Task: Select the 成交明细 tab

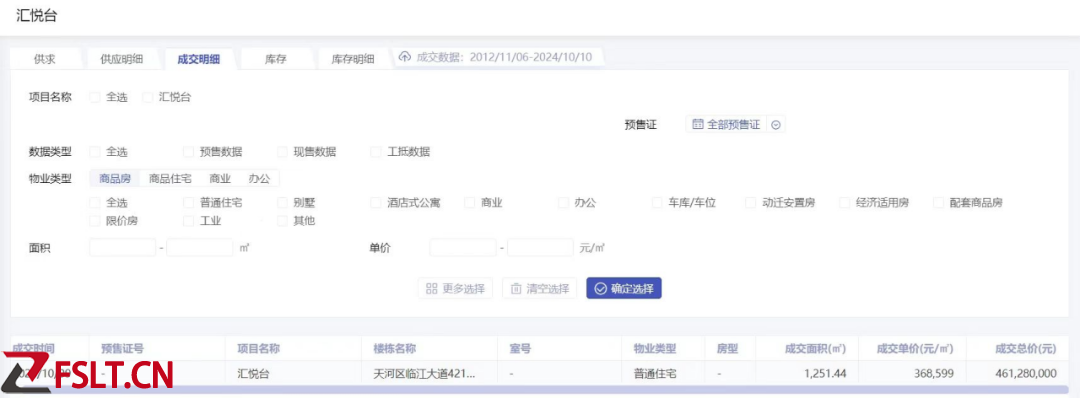Action: tap(198, 59)
